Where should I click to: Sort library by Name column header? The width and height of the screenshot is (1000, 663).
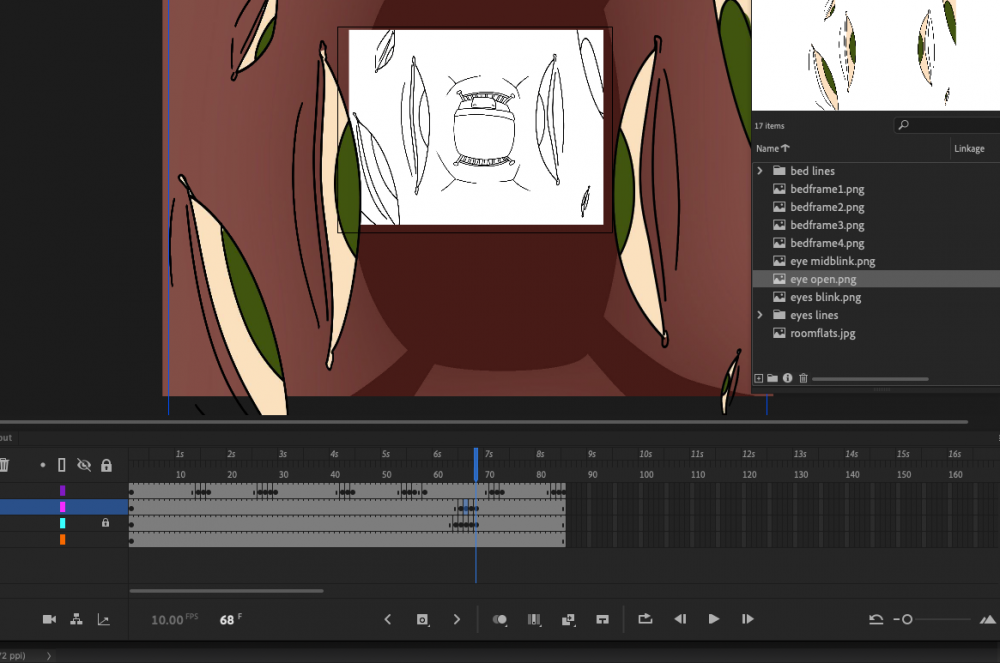pos(768,148)
